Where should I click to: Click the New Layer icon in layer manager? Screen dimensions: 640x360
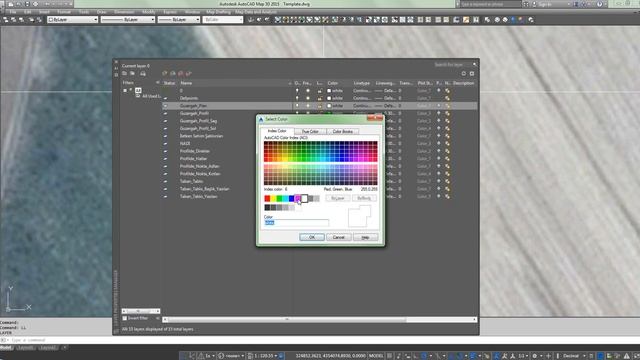(x=164, y=73)
